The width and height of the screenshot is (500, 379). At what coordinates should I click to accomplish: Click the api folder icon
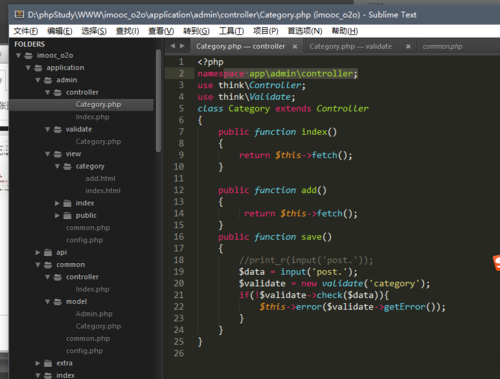[48, 252]
